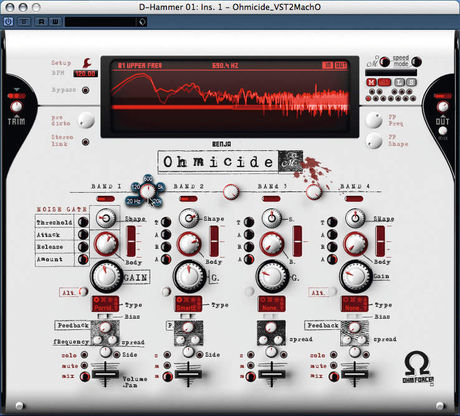Click the Band 3/Band 4 crossover knob

click(x=314, y=192)
